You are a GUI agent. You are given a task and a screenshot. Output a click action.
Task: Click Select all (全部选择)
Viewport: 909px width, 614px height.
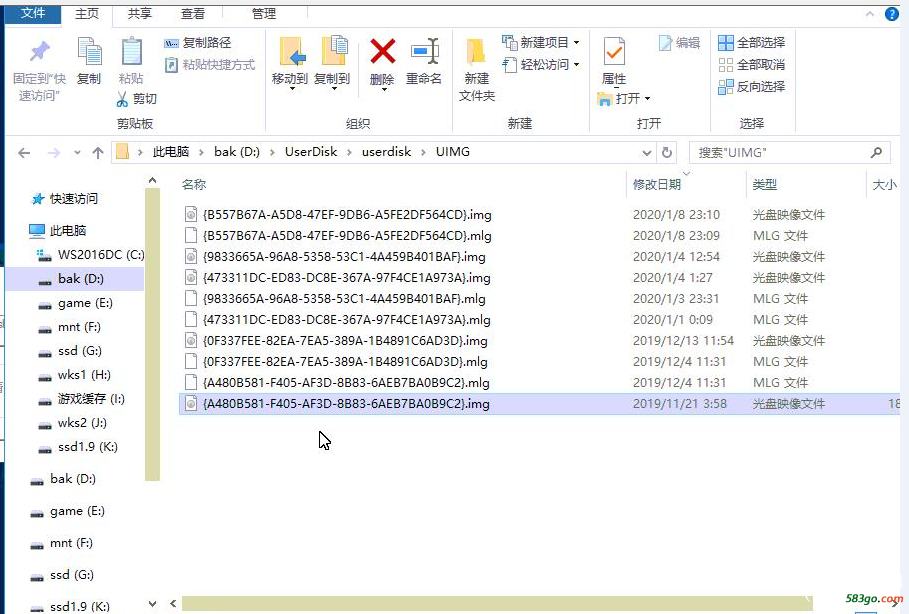(x=751, y=42)
